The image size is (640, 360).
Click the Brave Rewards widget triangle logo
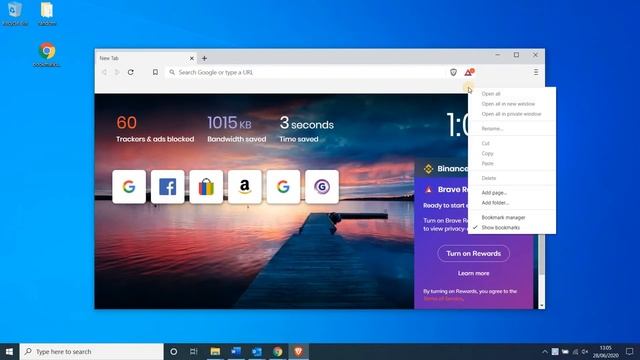pyautogui.click(x=429, y=190)
